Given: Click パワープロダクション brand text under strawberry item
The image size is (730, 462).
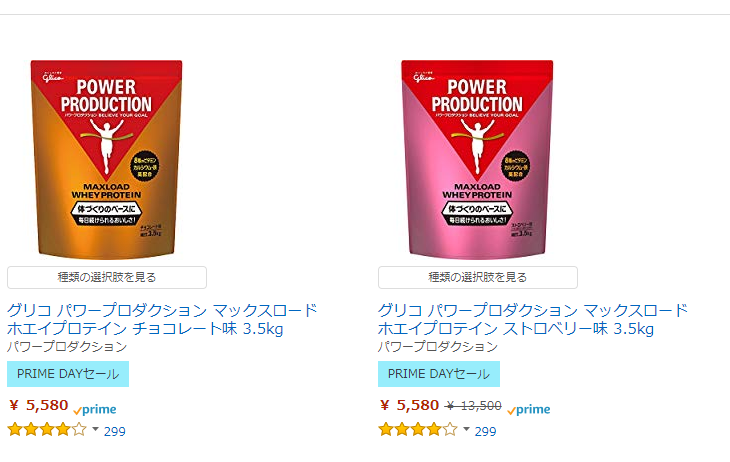Looking at the screenshot, I should point(438,347).
